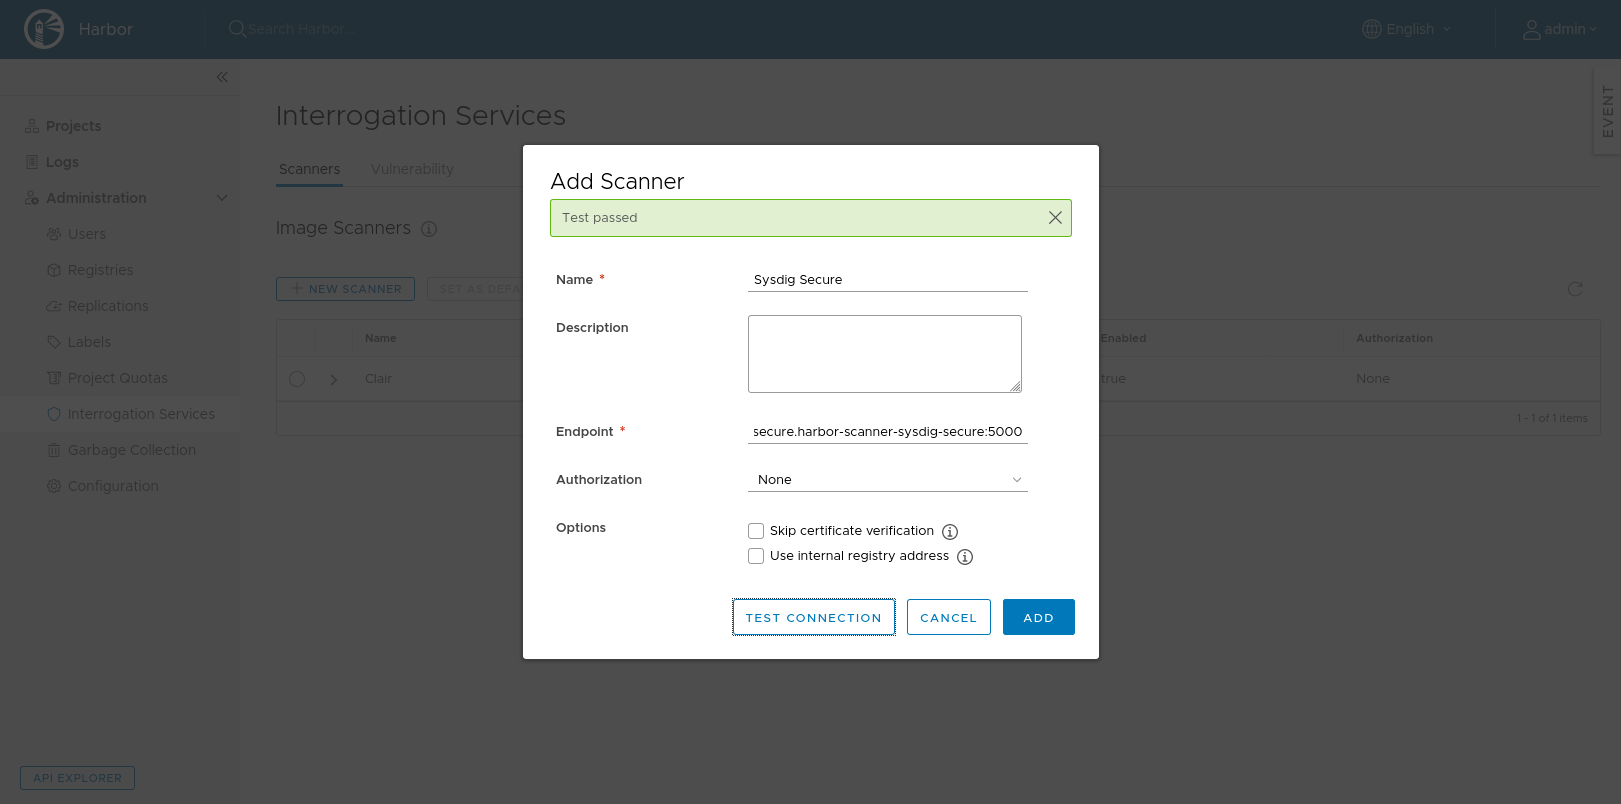Click the Project Quotas icon
Viewport: 1621px width, 804px height.
pos(54,378)
